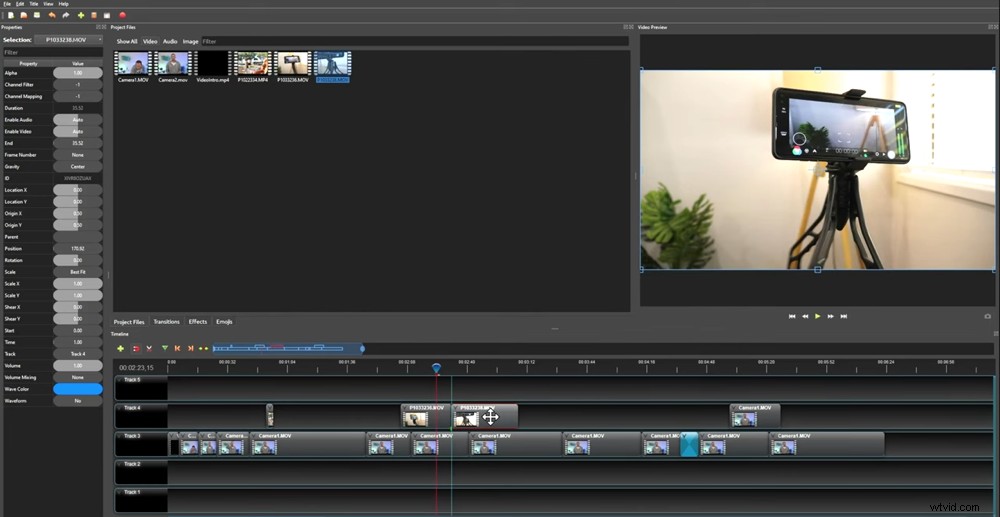Open the Selection clip dropdown
The width and height of the screenshot is (1000, 517).
[x=68, y=40]
